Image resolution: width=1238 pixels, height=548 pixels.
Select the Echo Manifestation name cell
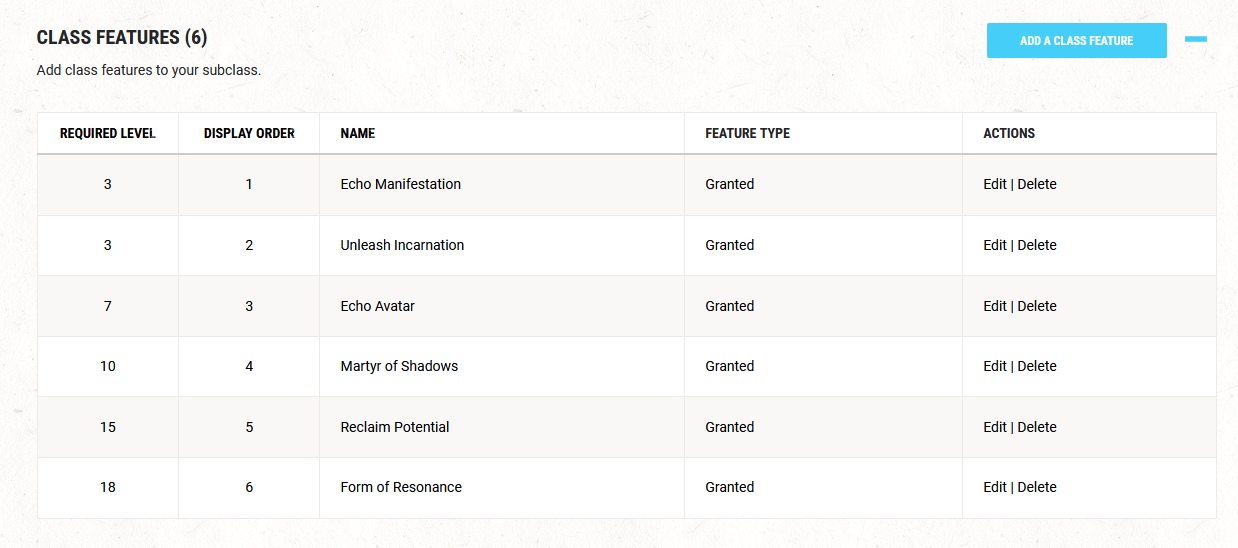tap(400, 184)
